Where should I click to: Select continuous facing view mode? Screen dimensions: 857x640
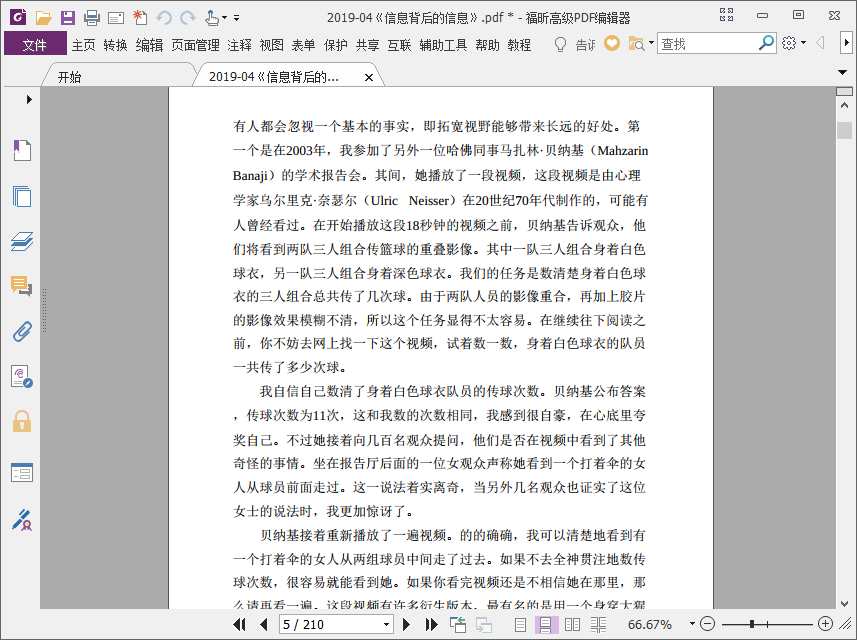tap(598, 624)
